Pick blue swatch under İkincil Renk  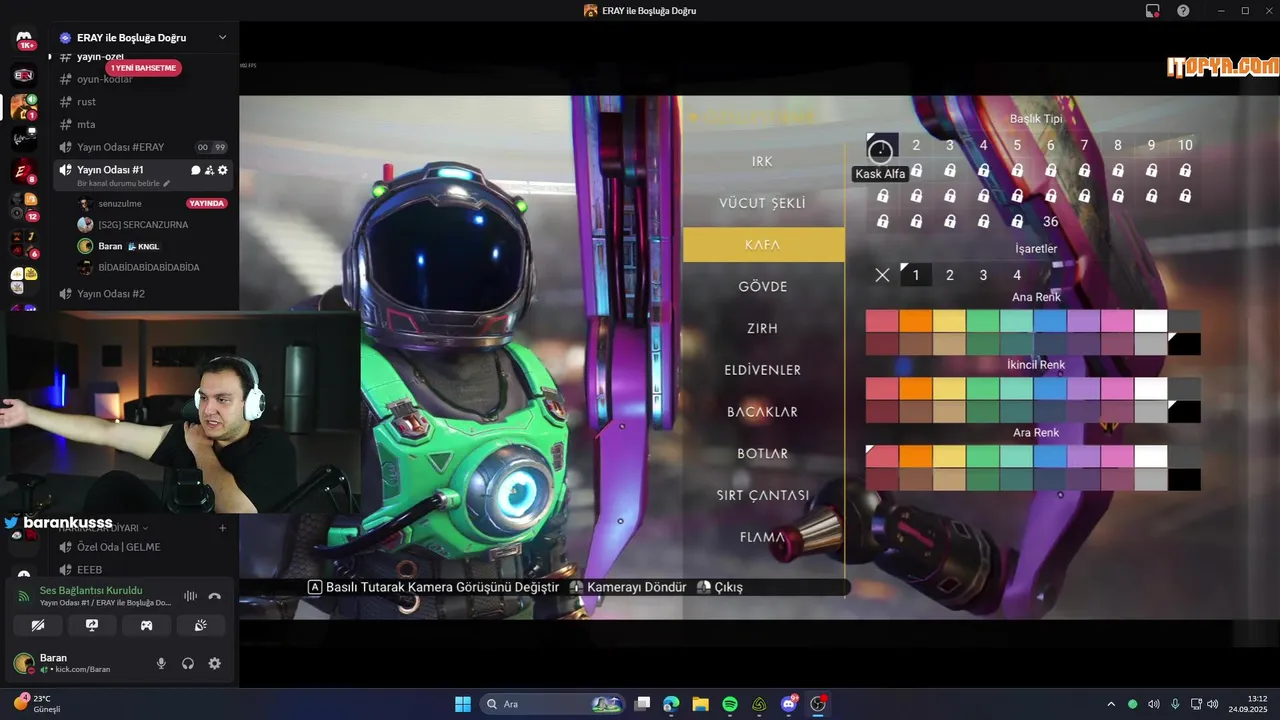(x=1050, y=388)
